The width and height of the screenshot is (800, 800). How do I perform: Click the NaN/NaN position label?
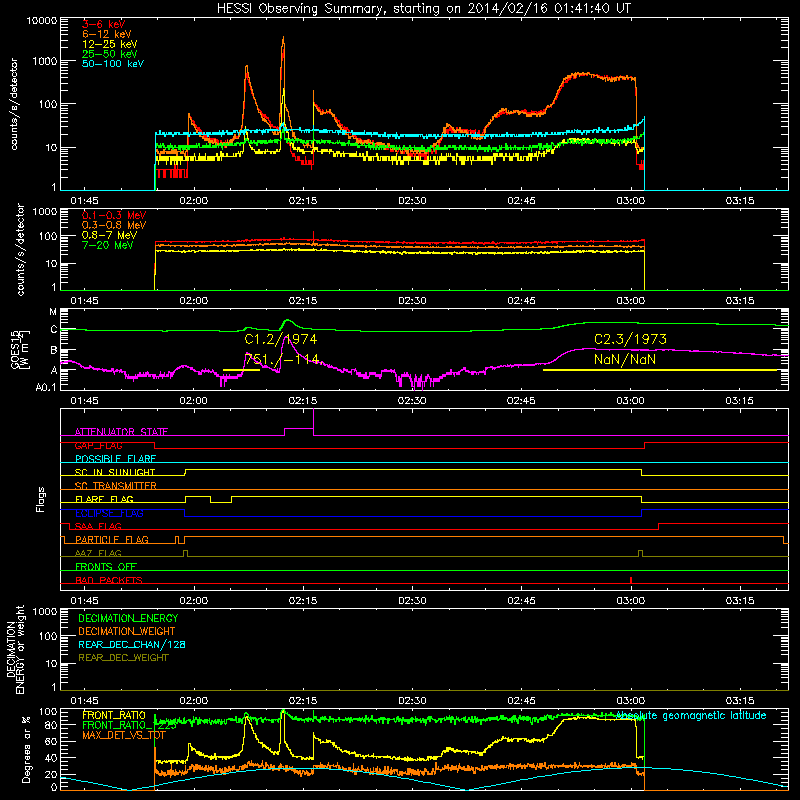click(624, 359)
